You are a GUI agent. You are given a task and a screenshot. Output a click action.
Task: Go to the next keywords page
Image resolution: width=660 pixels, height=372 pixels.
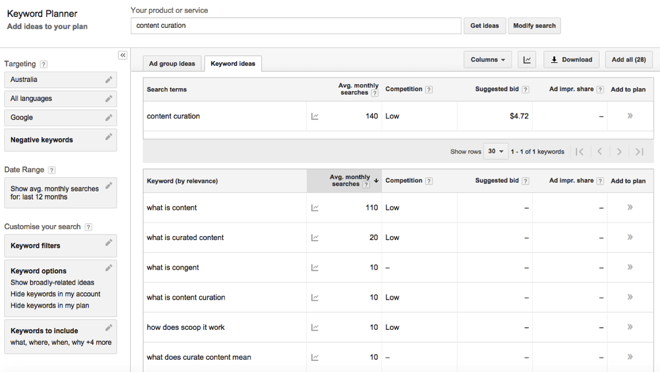[619, 151]
